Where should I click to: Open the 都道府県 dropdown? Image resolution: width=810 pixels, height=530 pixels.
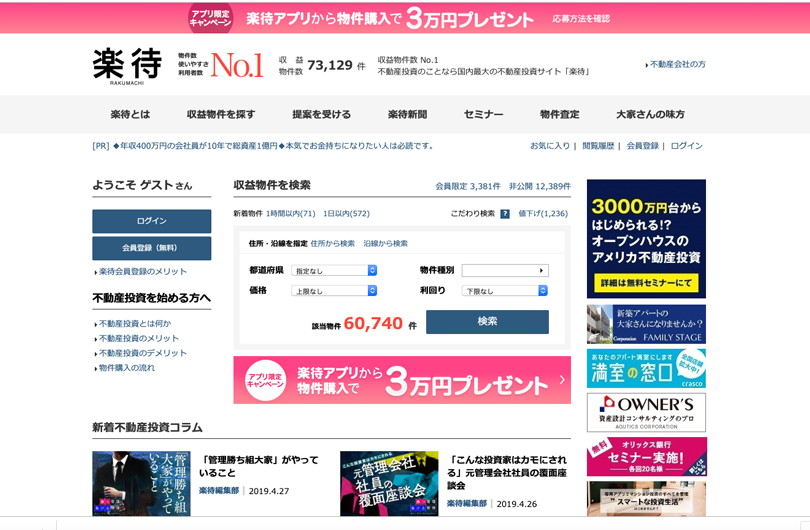334,270
